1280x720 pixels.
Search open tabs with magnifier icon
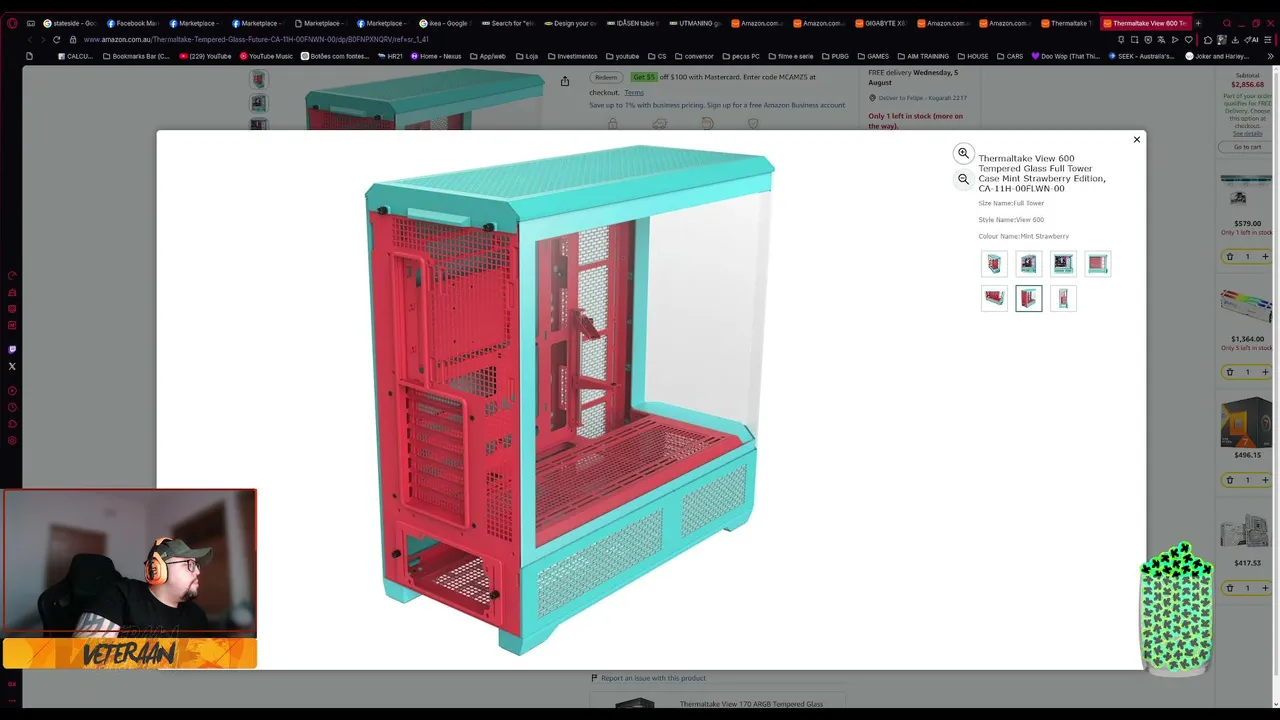click(1227, 23)
